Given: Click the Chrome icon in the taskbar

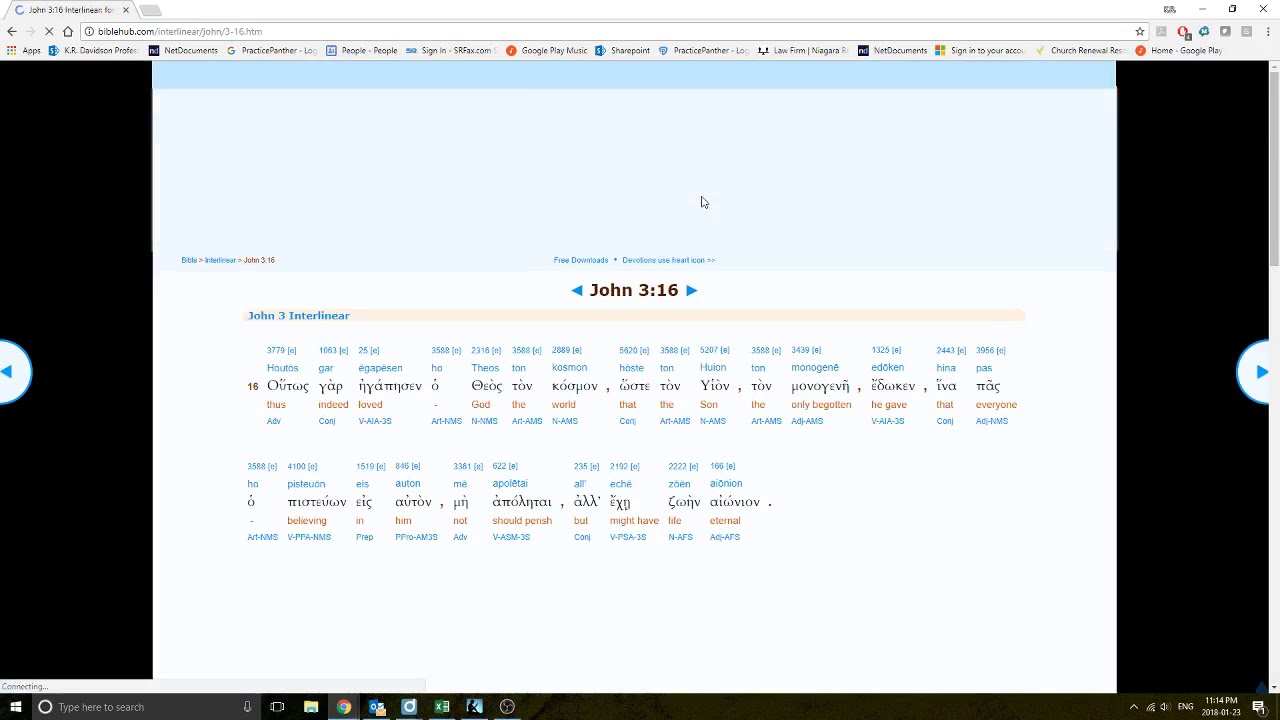Looking at the screenshot, I should coord(344,707).
